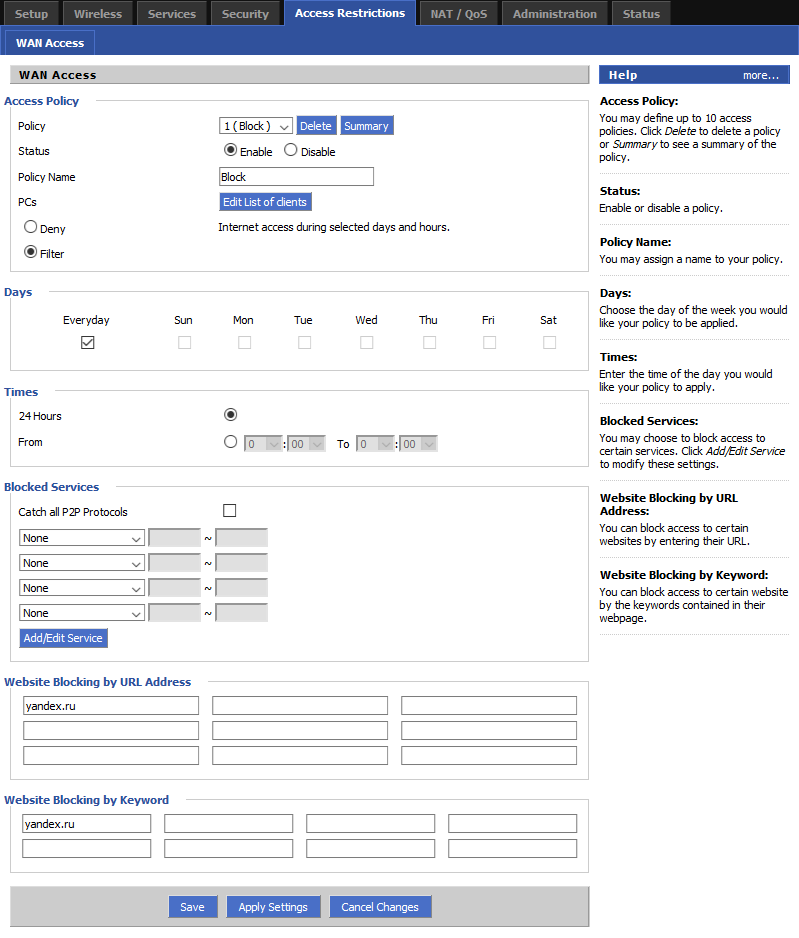Delete the current access policy
799x938 pixels.
tap(316, 126)
